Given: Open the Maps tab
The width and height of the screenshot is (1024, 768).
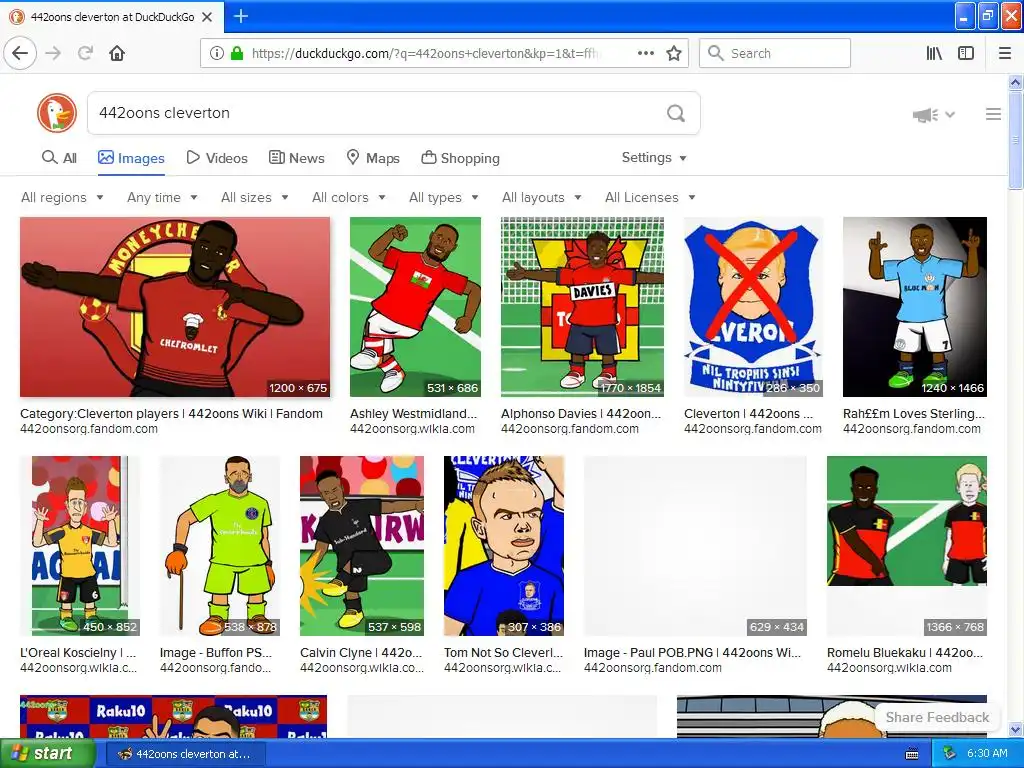Looking at the screenshot, I should point(373,158).
